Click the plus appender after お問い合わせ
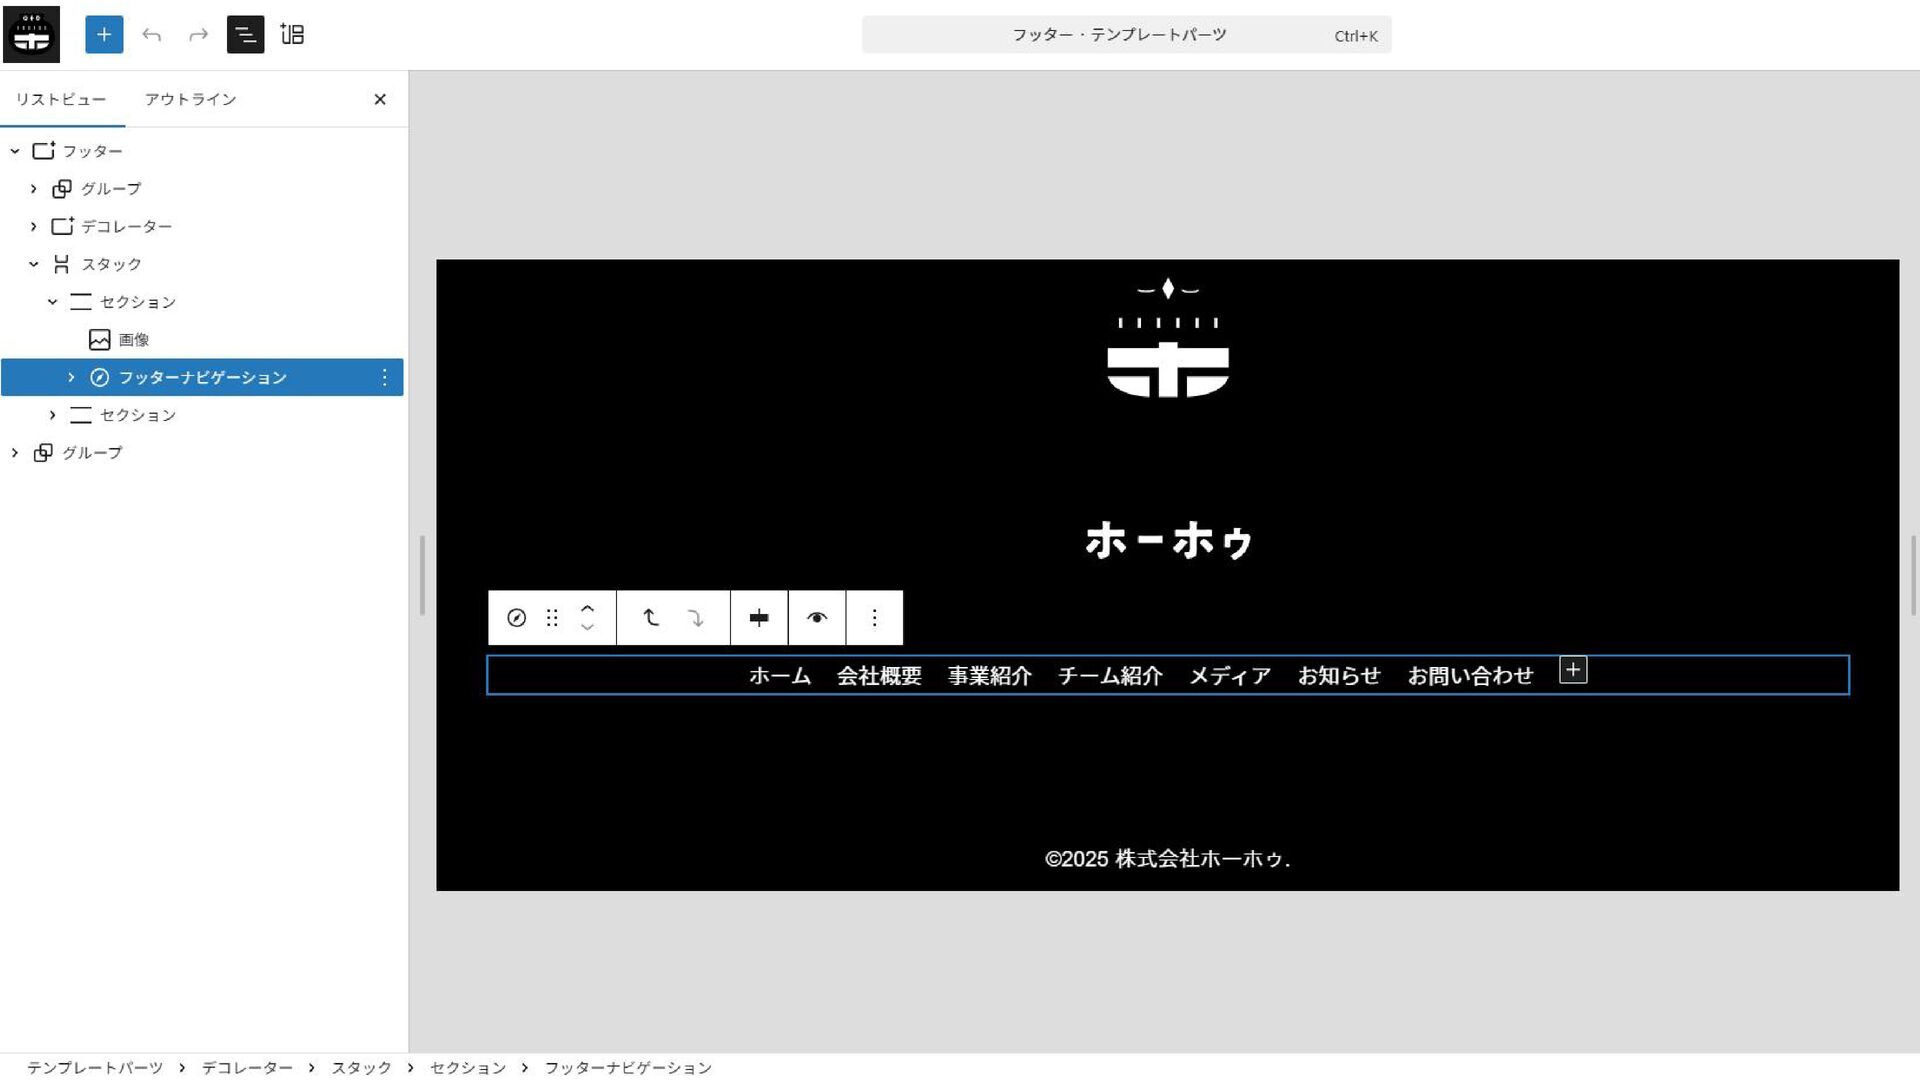Screen dimensions: 1920x1080 pos(1573,670)
